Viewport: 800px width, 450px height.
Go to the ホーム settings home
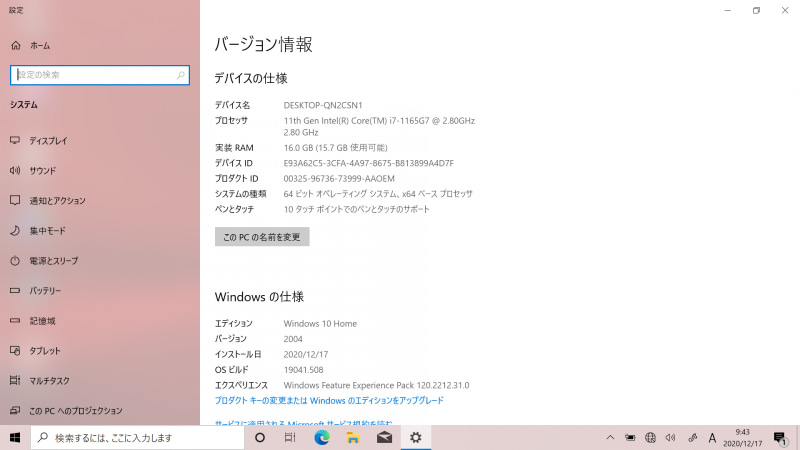[x=30, y=45]
